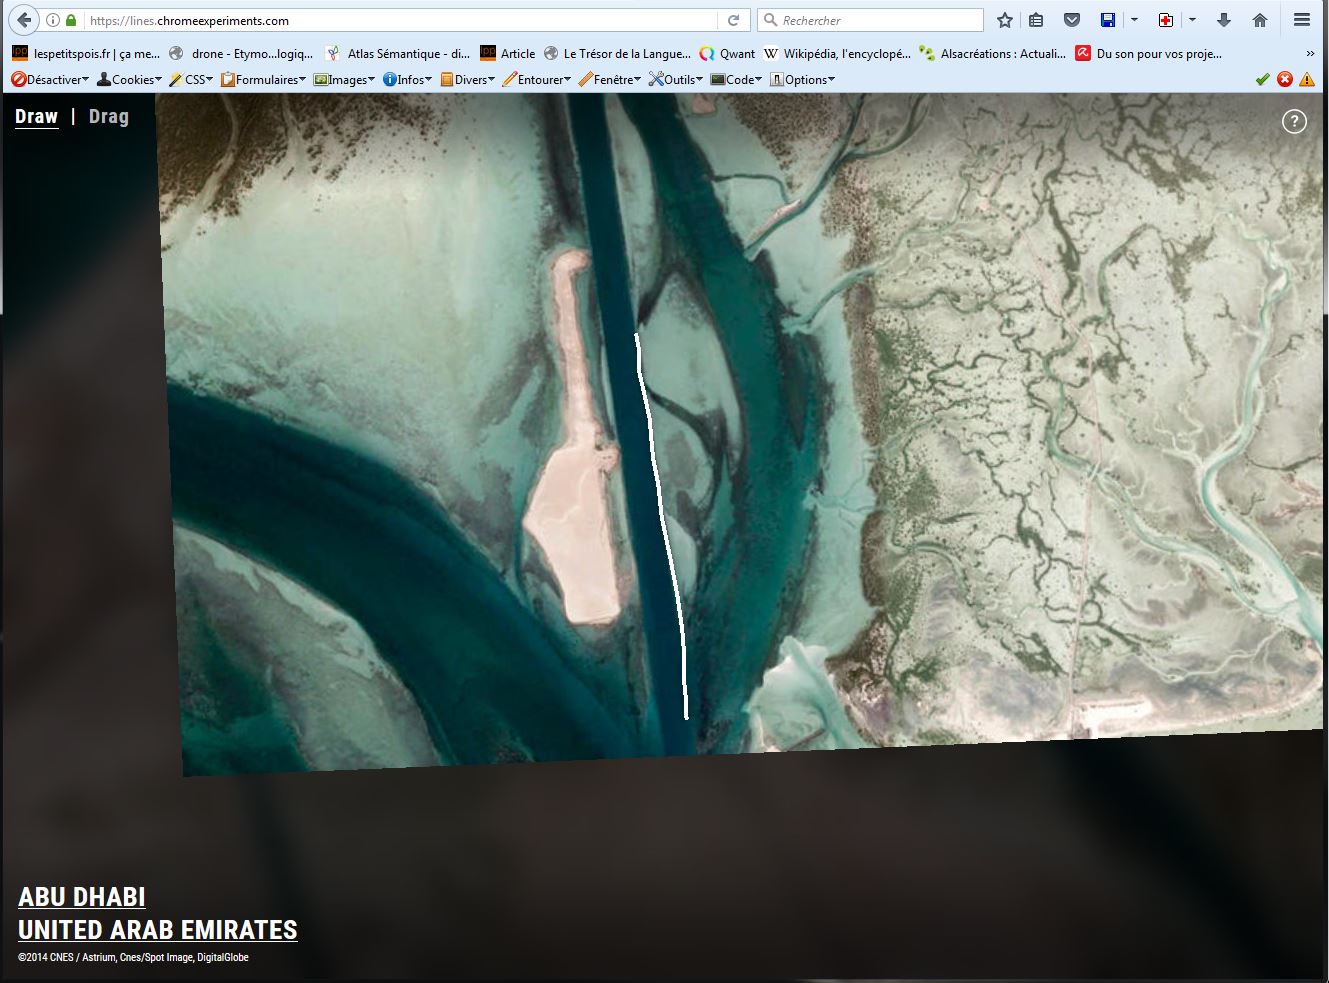Follow the UNITED ARAB EMIRATES link

(158, 930)
